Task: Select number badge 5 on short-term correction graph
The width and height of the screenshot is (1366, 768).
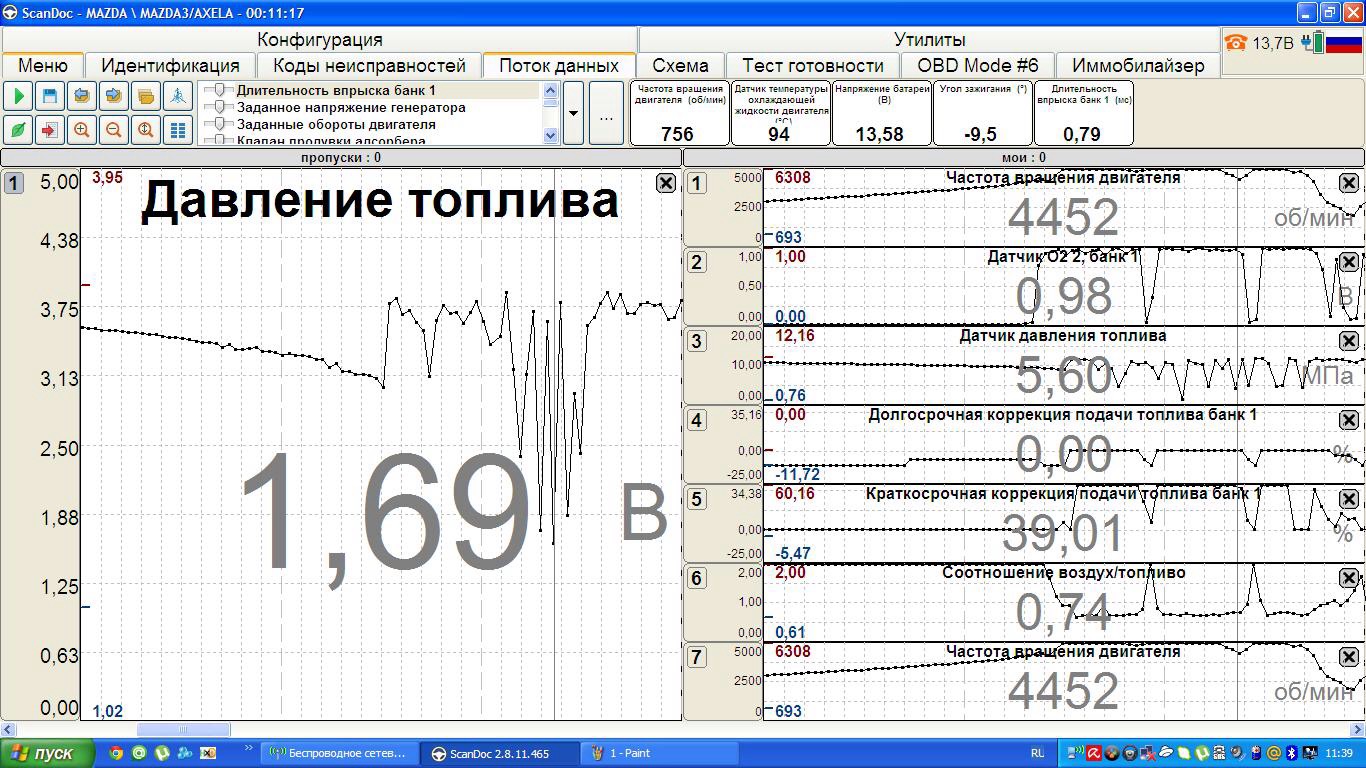Action: pos(697,499)
